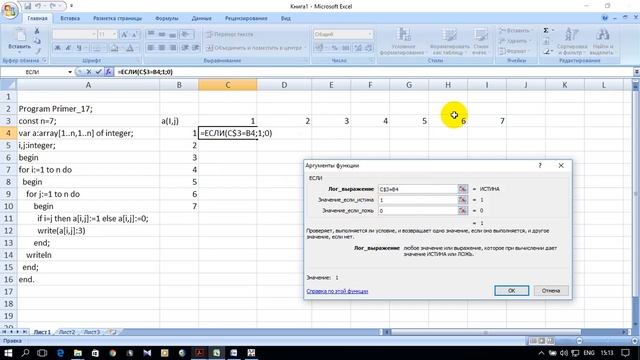The image size is (640, 360).
Task: Open the Разметка страницы tab
Action: tap(117, 18)
